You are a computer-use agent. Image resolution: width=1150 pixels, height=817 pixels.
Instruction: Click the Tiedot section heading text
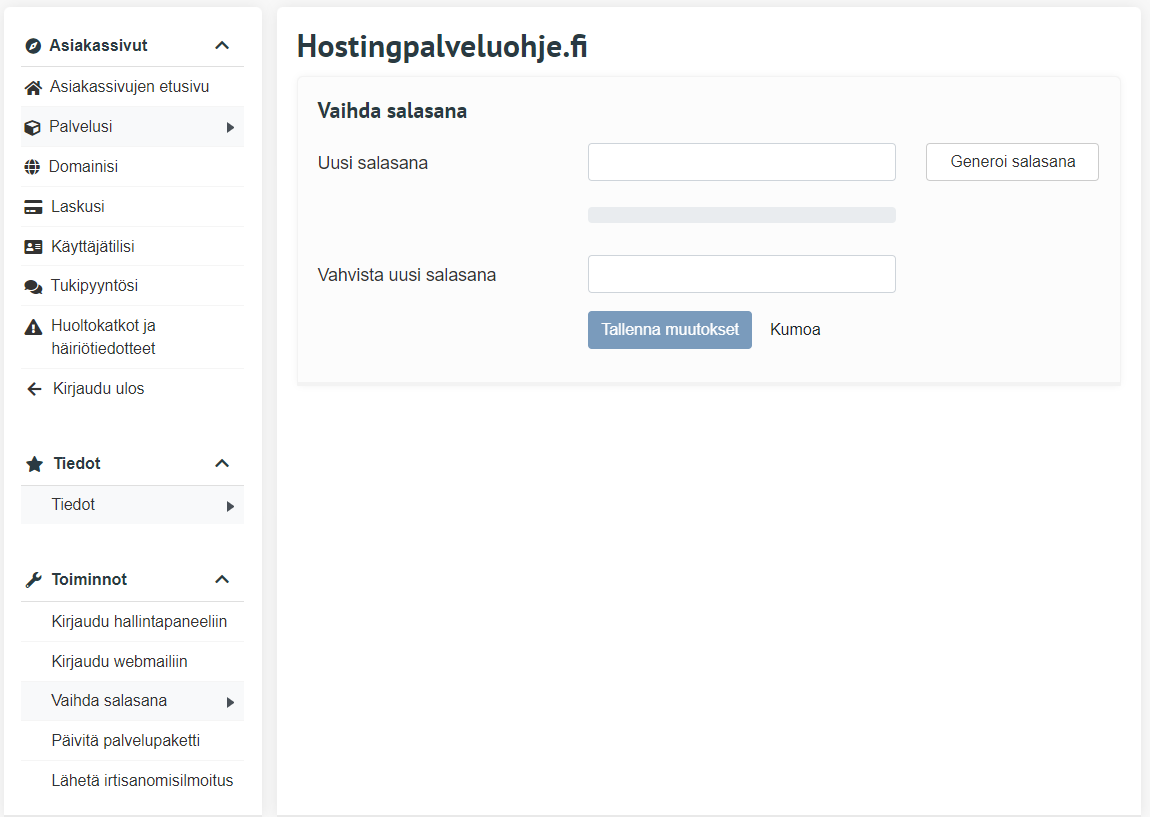coord(77,464)
